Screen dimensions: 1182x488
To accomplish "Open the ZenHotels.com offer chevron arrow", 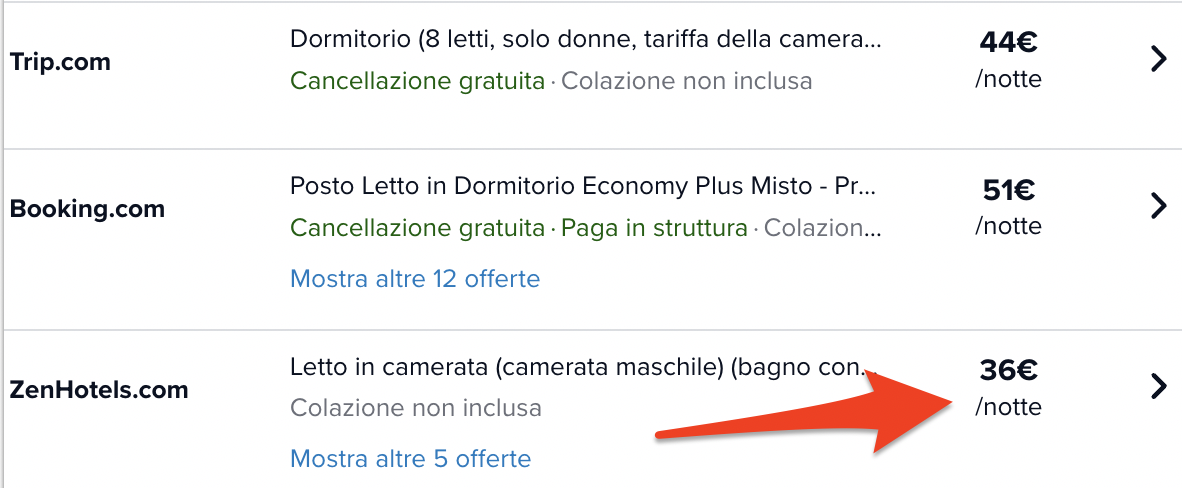I will click(1159, 387).
